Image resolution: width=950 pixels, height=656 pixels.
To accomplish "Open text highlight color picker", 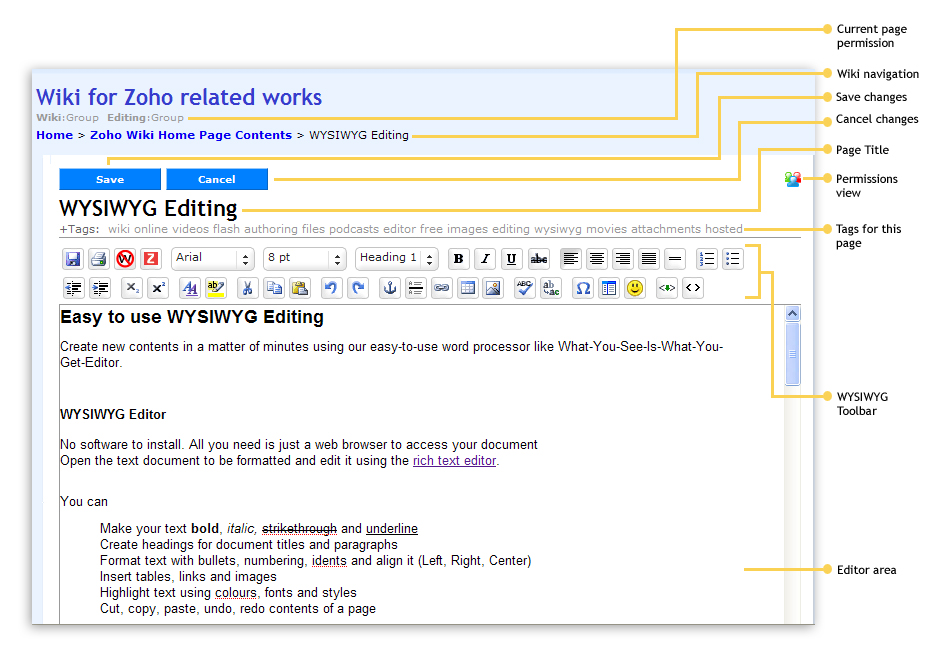I will coord(216,288).
